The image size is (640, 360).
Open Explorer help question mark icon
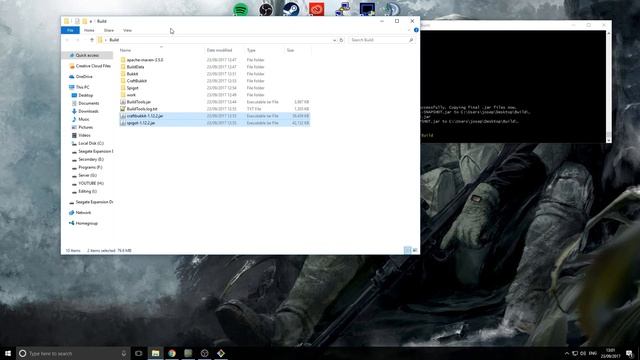(x=416, y=30)
